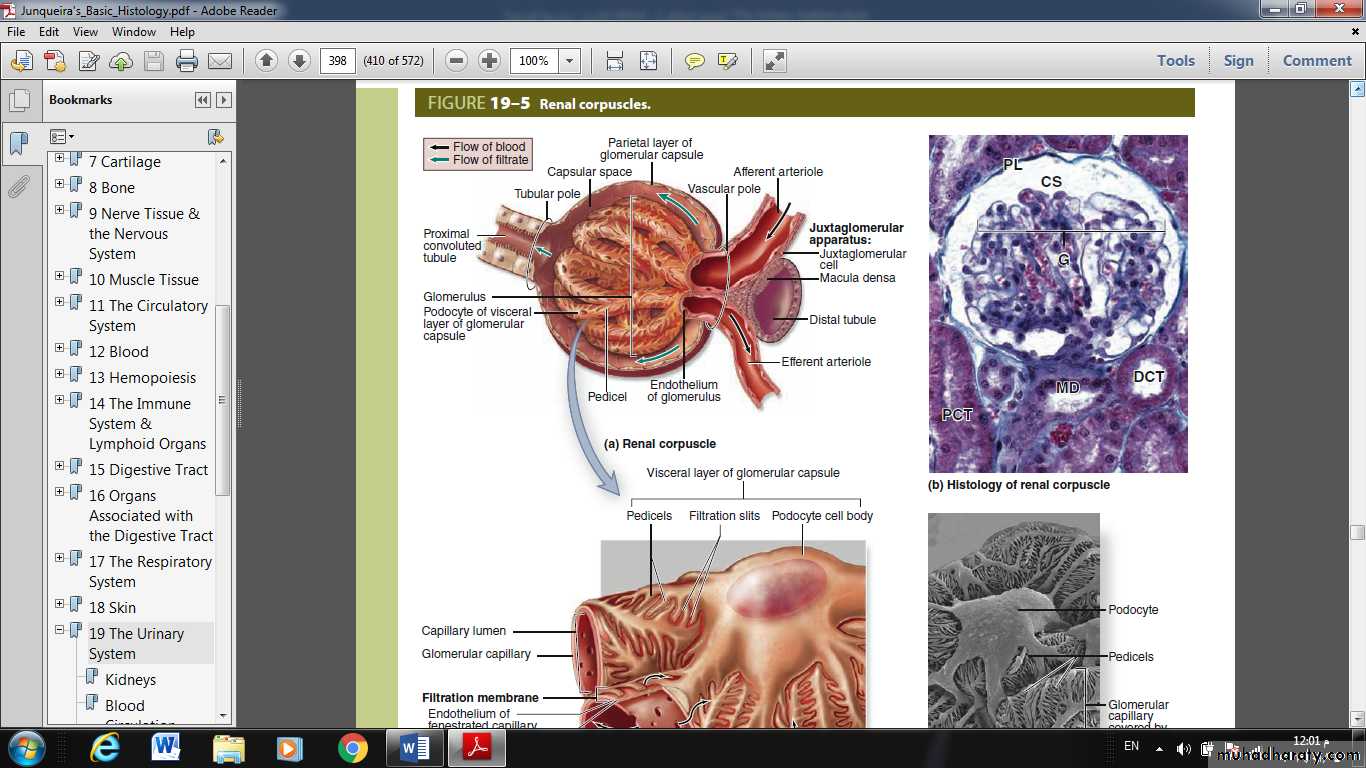The image size is (1366, 768).
Task: Open the Tools pane
Action: point(1176,61)
